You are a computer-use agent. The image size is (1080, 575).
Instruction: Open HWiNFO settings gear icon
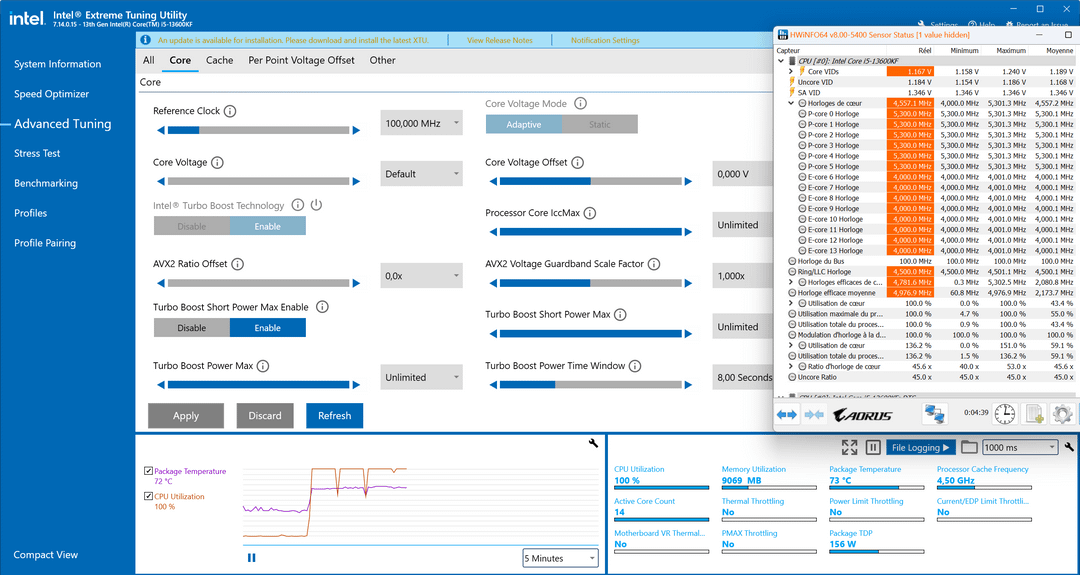(1062, 414)
